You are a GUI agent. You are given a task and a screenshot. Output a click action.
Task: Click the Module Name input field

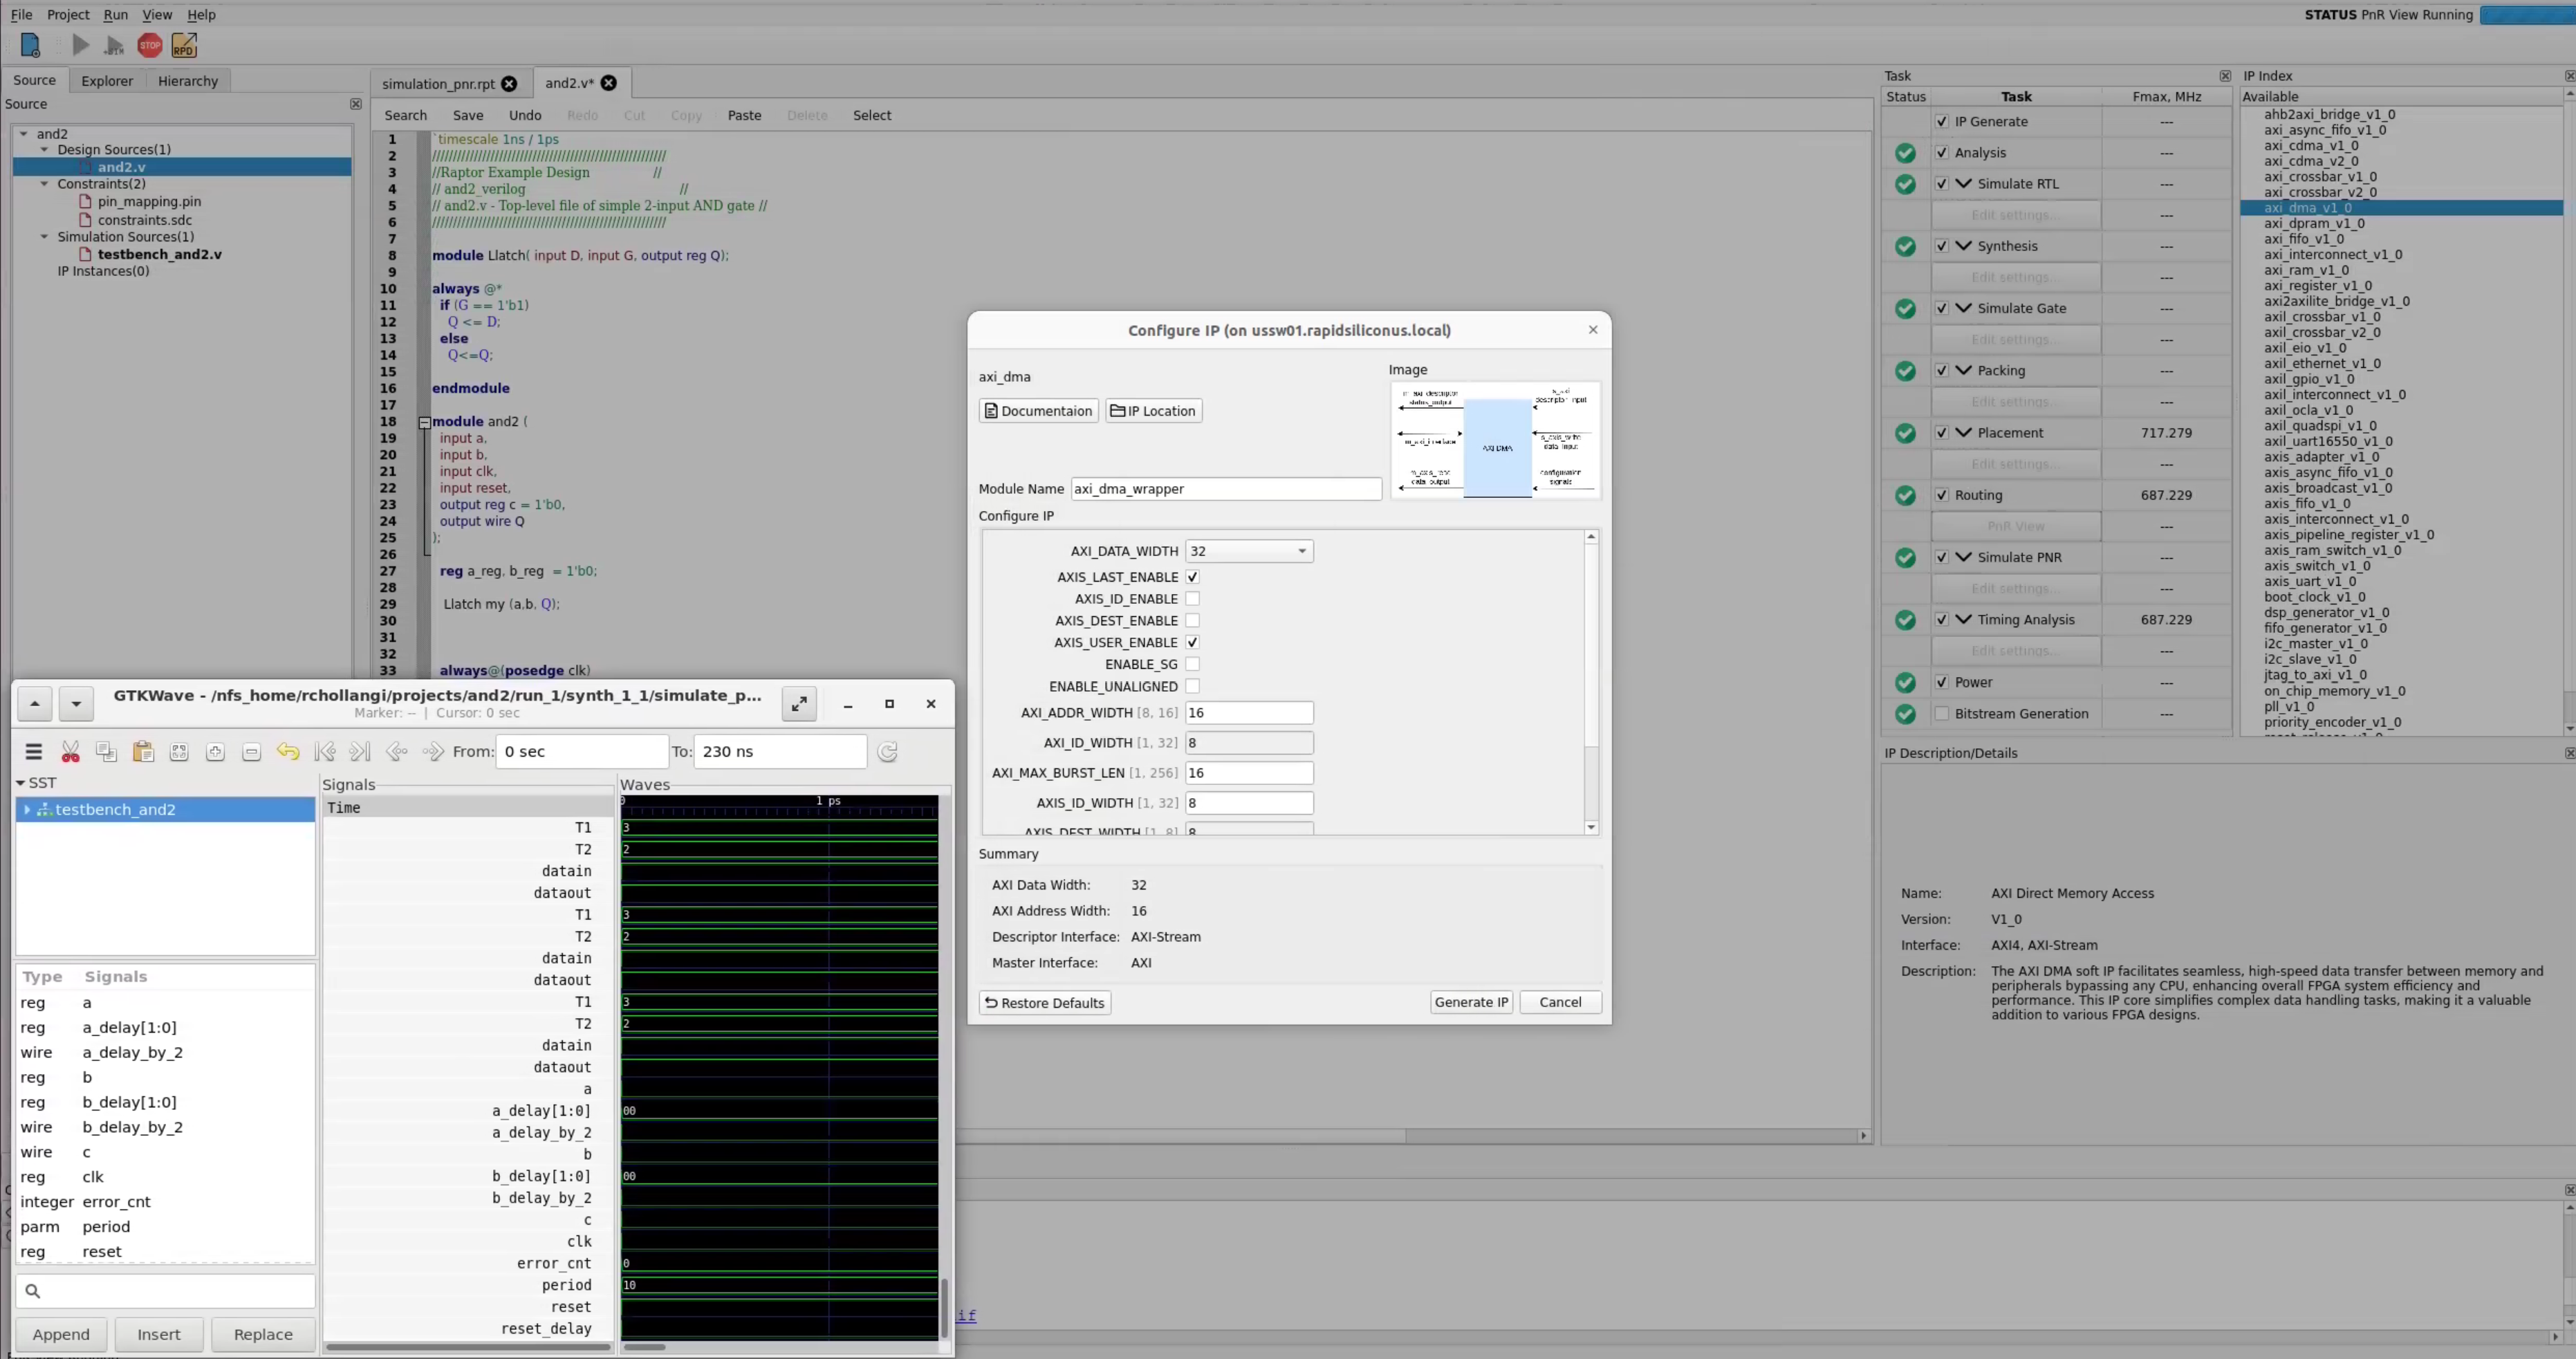pyautogui.click(x=1226, y=489)
